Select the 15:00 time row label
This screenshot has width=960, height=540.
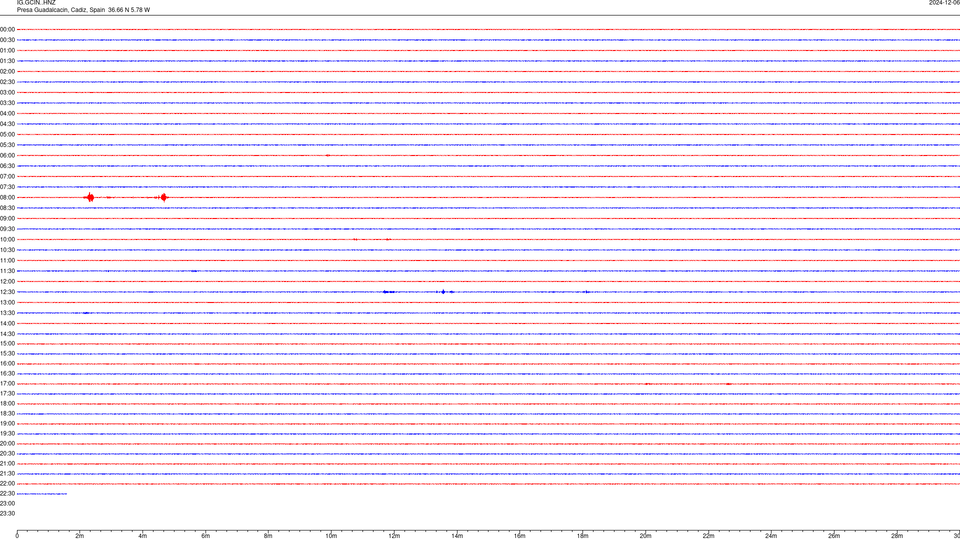click(7, 344)
